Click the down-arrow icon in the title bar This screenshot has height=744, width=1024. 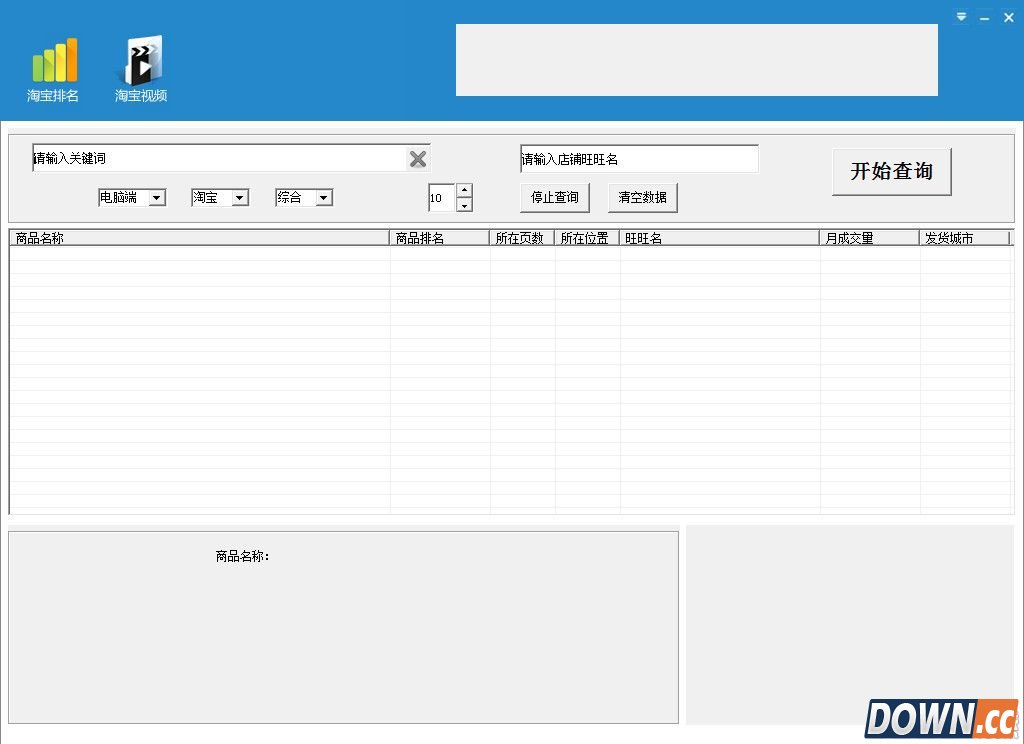tap(960, 17)
